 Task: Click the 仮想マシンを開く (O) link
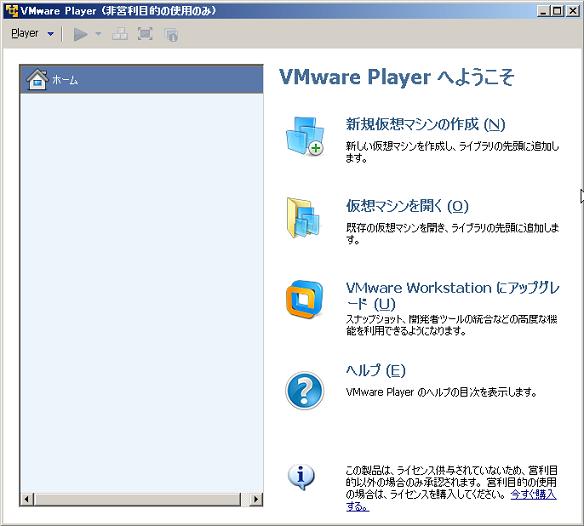click(407, 206)
